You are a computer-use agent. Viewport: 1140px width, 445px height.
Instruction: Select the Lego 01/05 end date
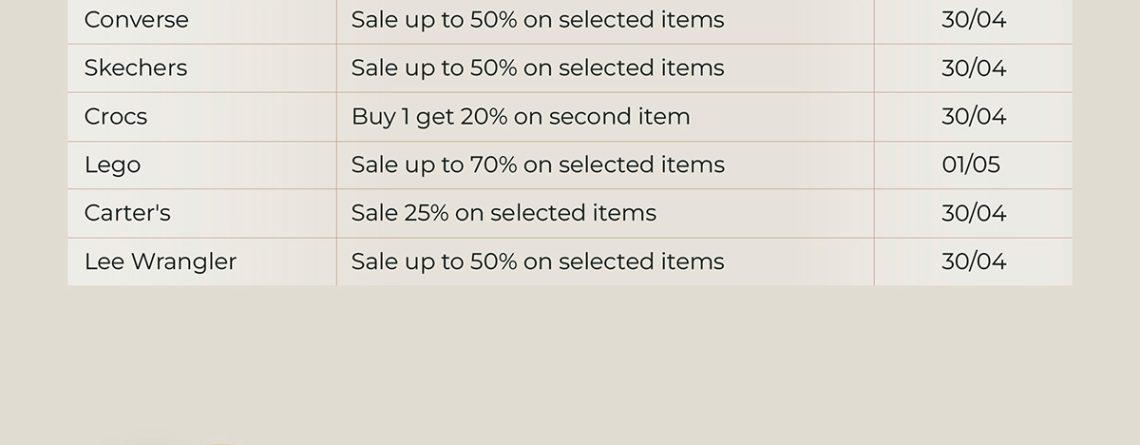click(x=971, y=165)
